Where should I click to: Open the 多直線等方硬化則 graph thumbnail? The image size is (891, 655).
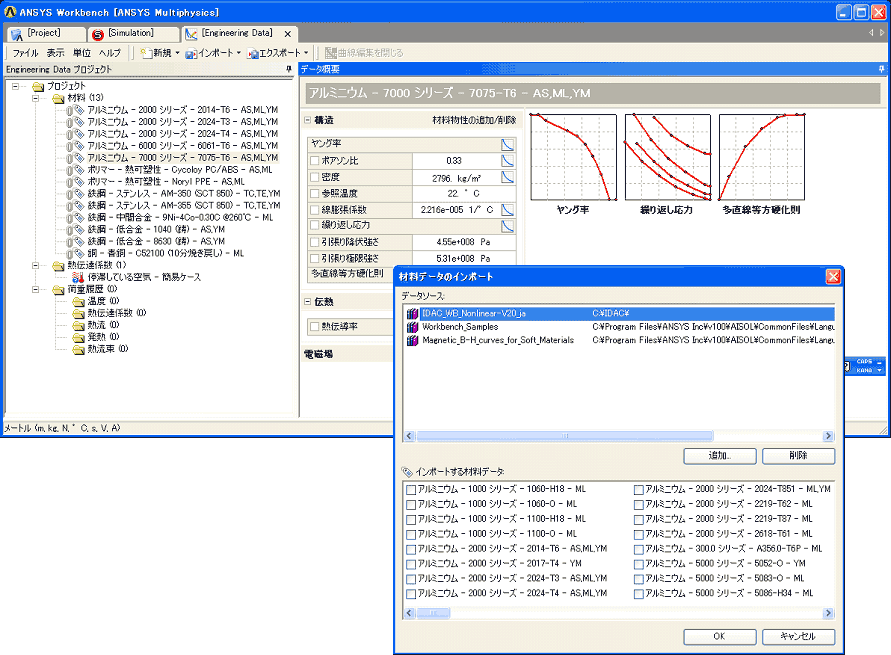[762, 157]
